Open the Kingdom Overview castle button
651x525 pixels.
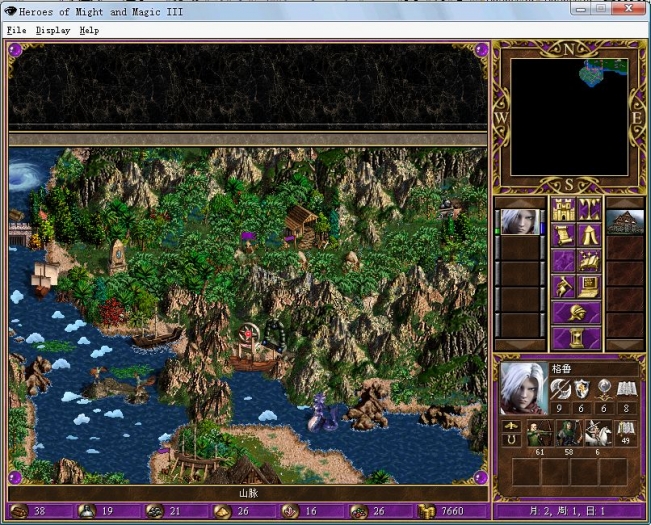point(563,210)
